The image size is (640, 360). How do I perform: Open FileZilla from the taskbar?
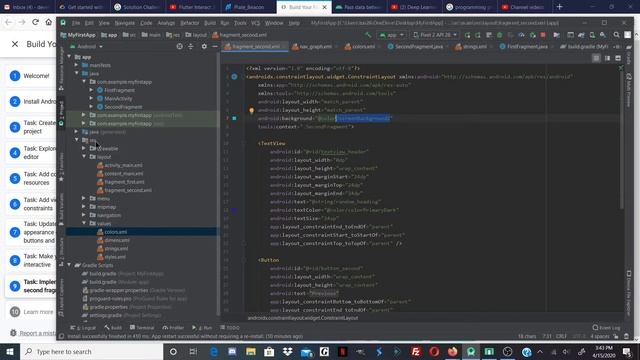point(416,351)
